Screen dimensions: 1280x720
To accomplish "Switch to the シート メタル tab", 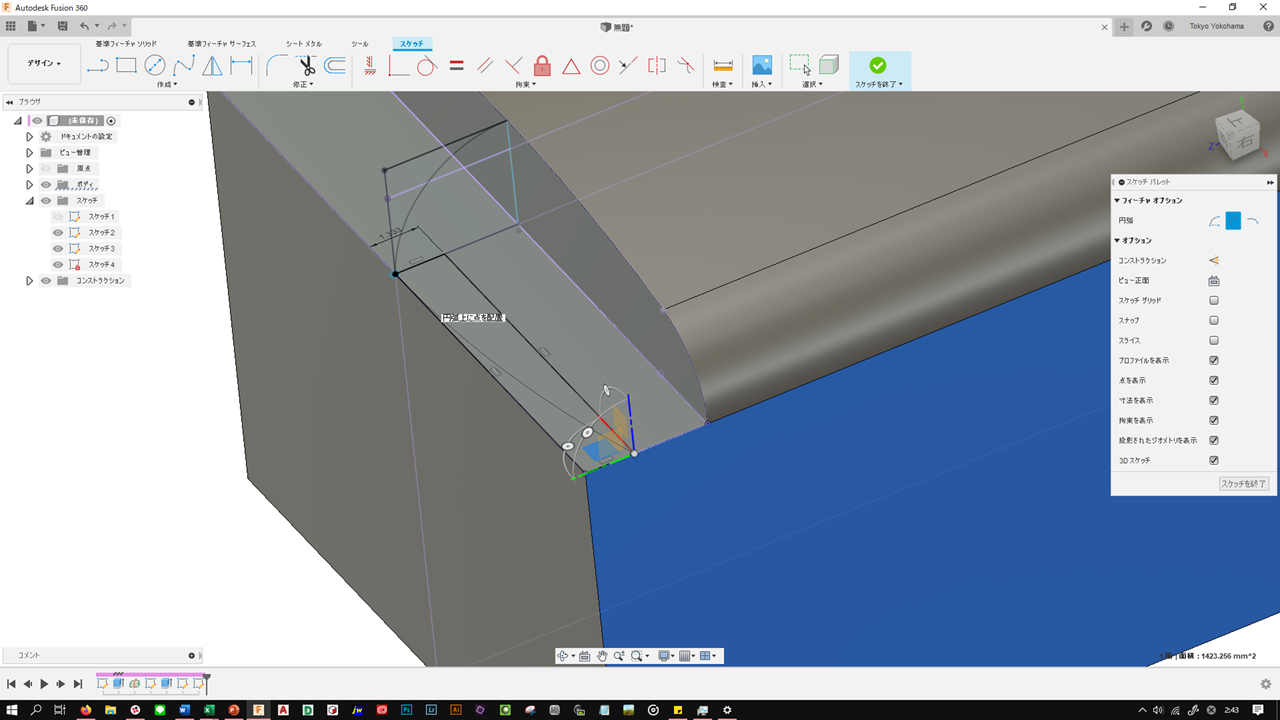I will point(304,44).
